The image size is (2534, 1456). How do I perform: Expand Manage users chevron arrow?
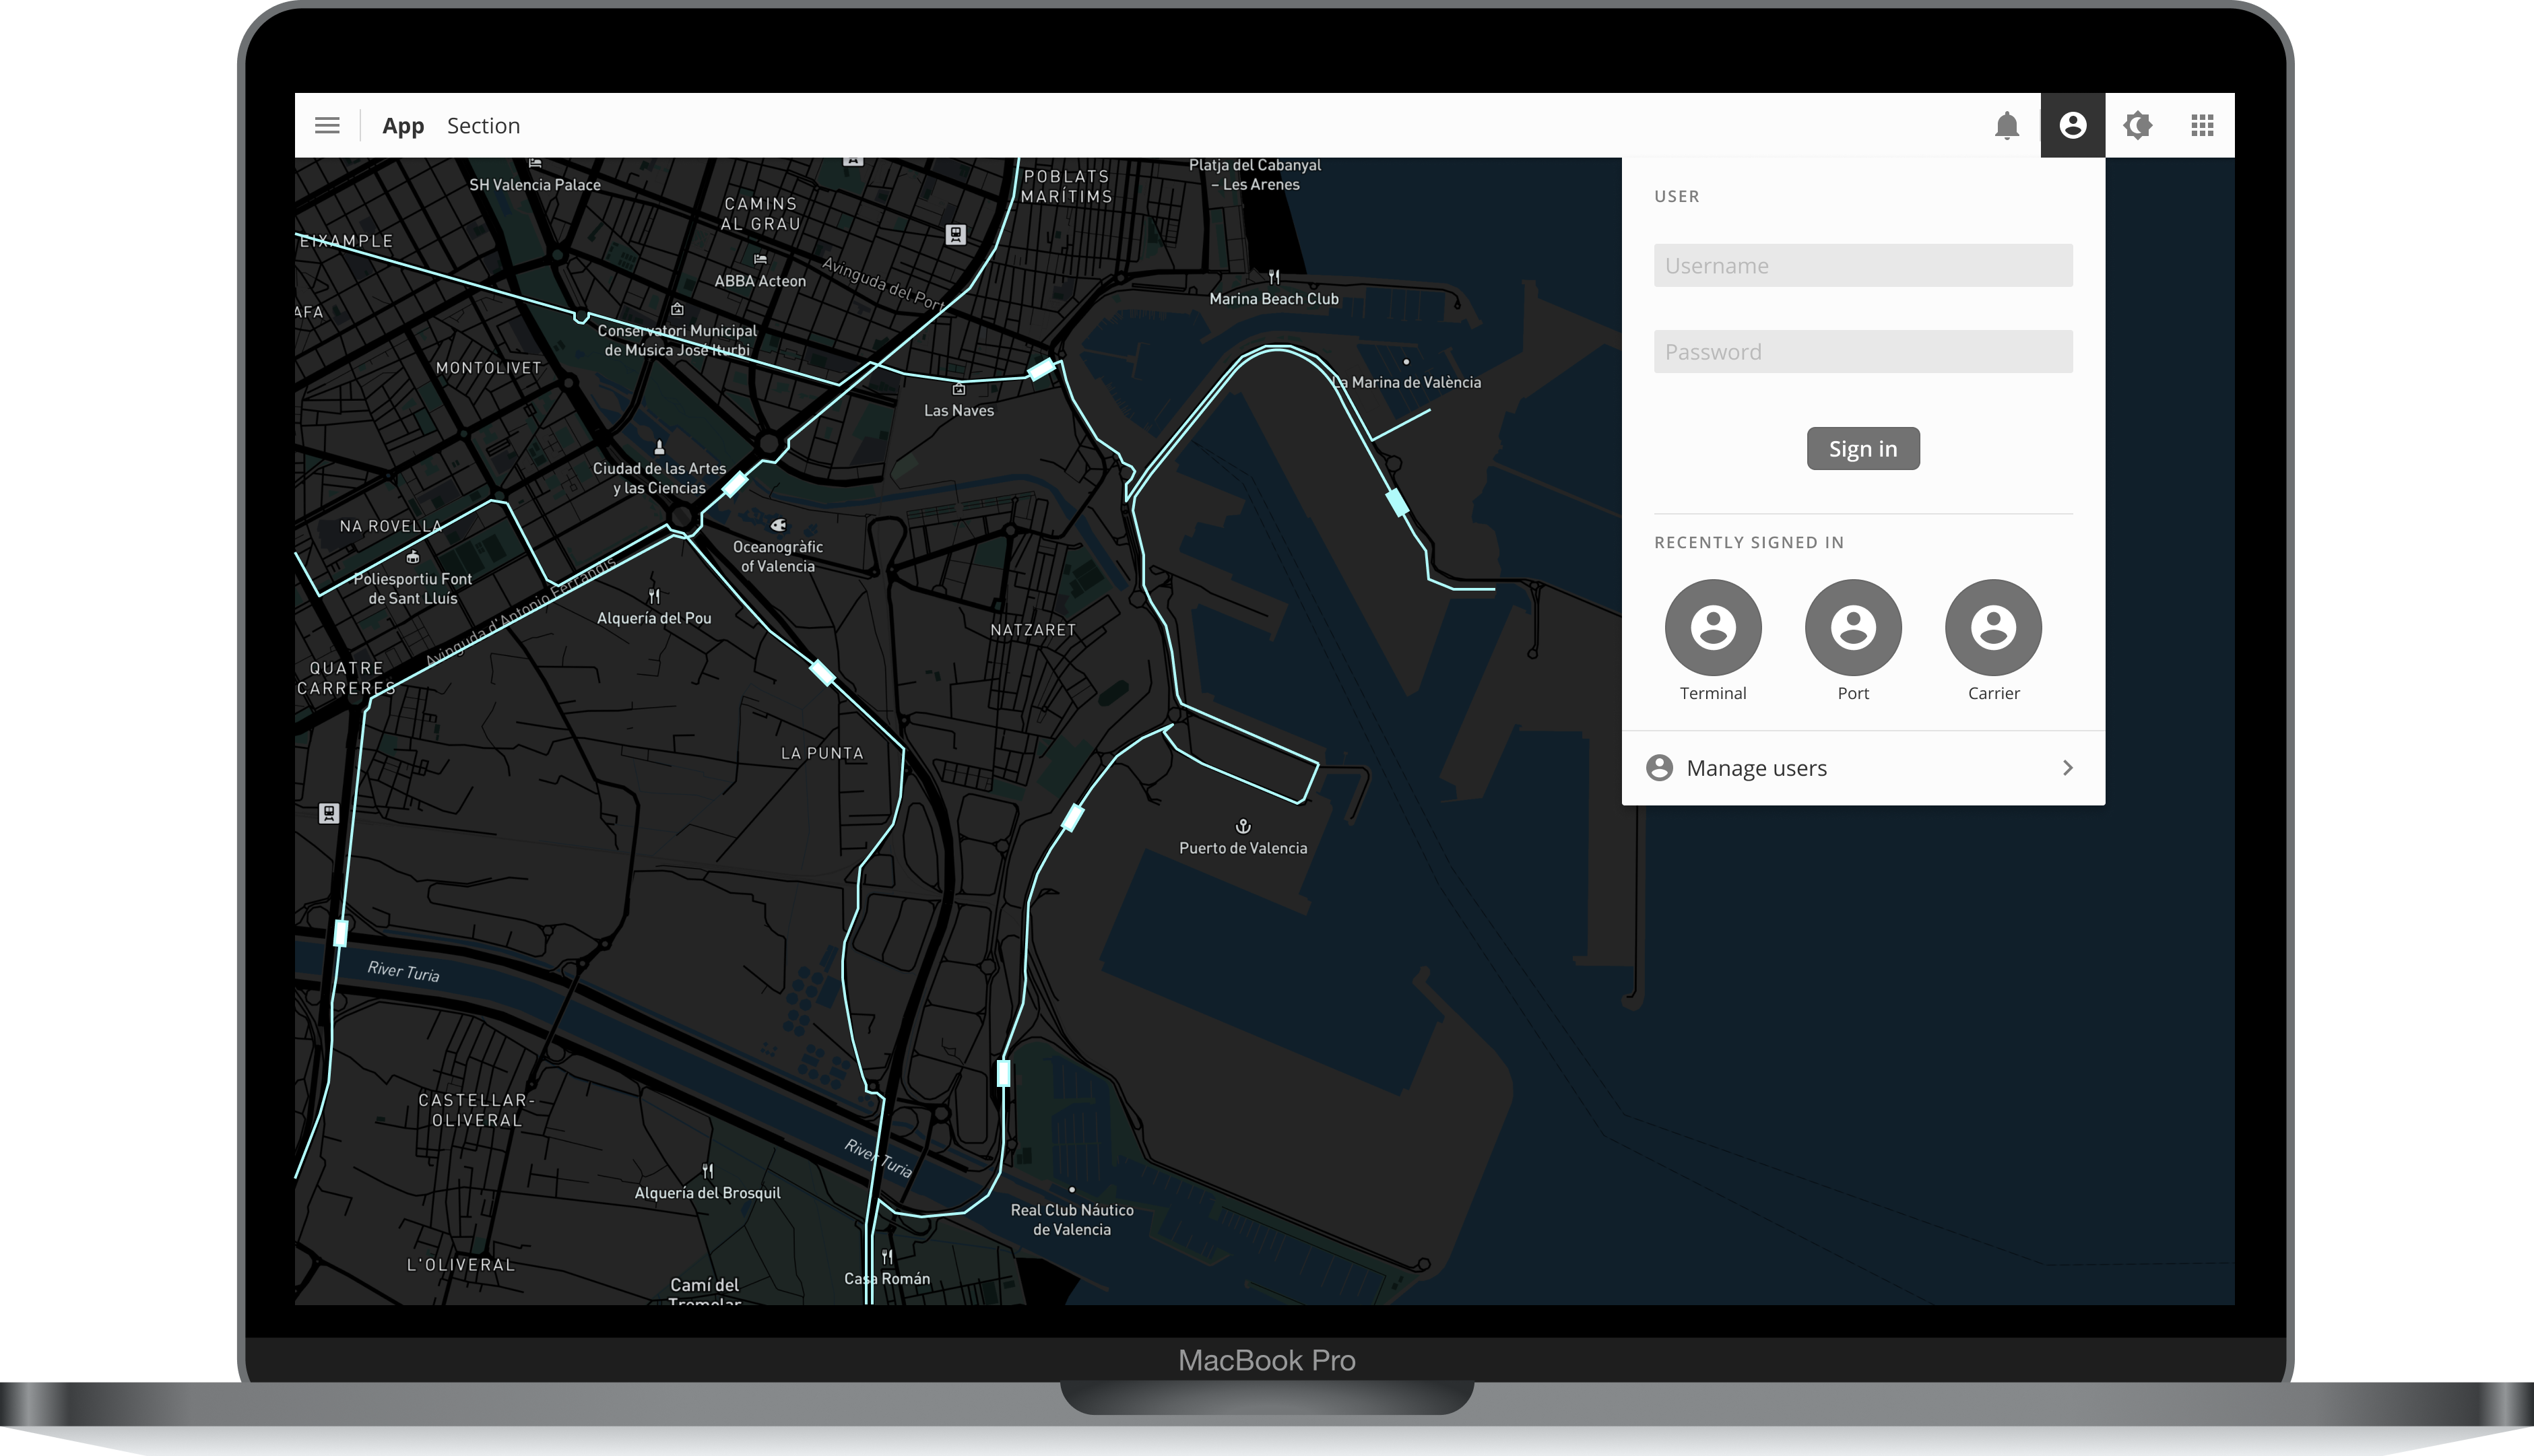tap(2067, 768)
